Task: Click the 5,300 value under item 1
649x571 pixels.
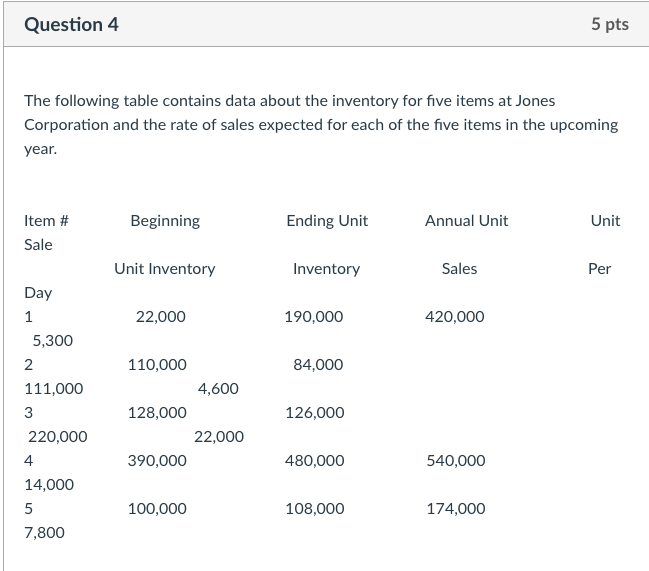Action: [52, 341]
